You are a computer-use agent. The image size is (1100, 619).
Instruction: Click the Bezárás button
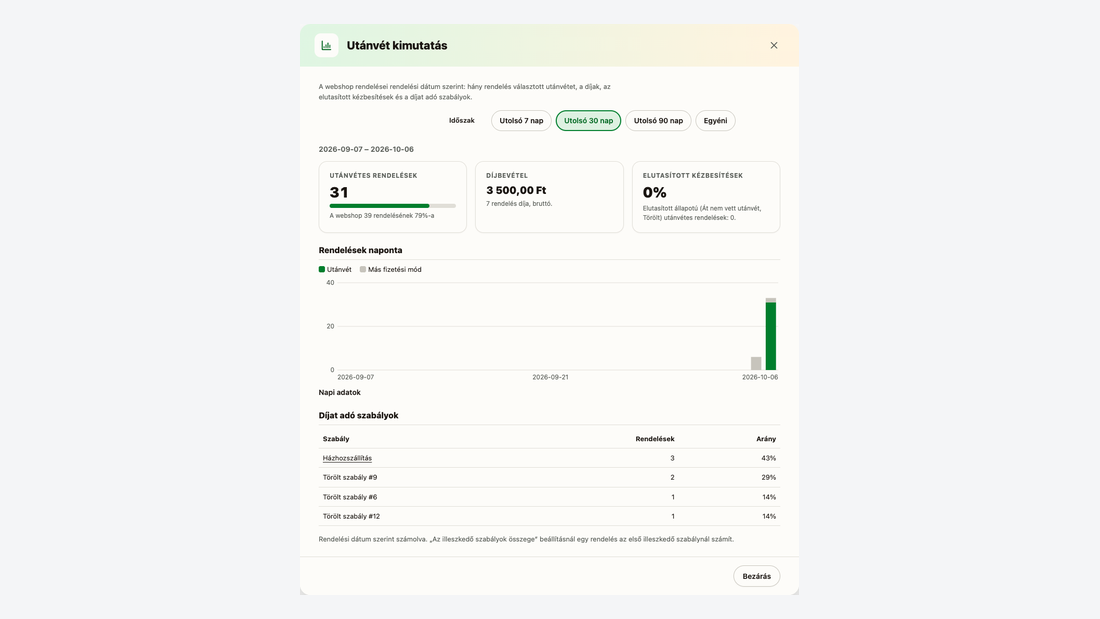[756, 576]
